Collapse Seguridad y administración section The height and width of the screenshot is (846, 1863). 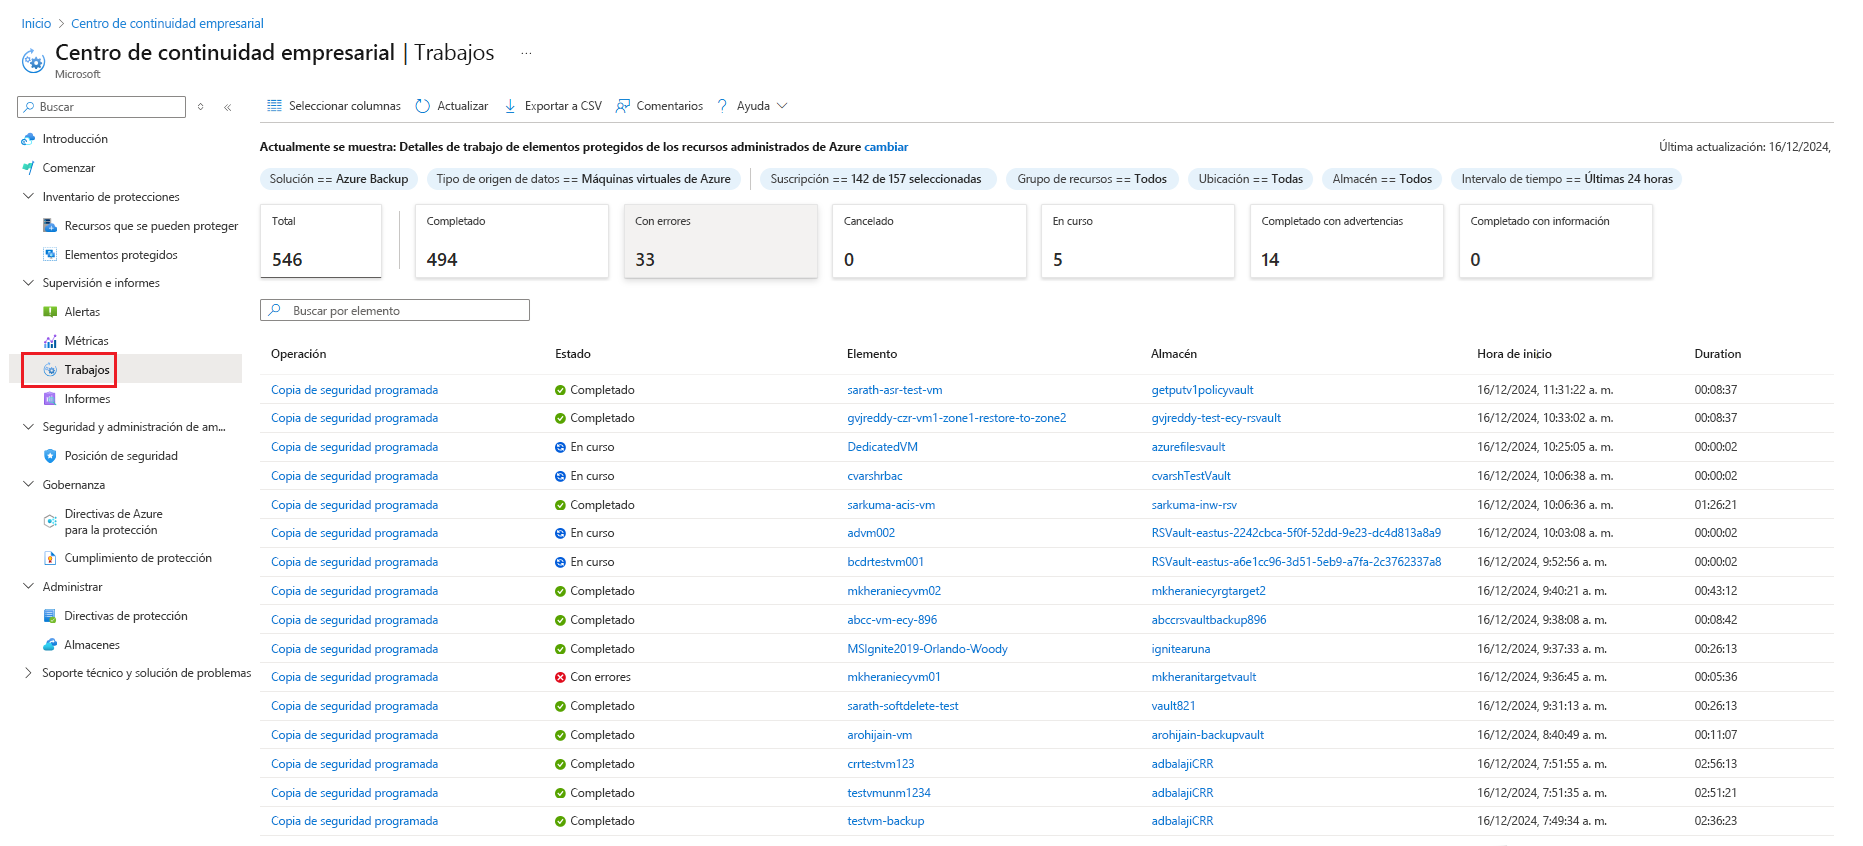point(28,427)
